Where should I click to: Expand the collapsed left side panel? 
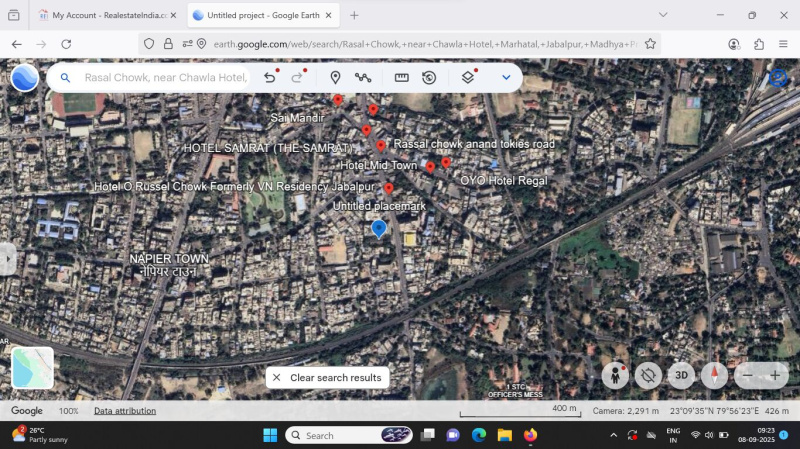click(x=8, y=259)
